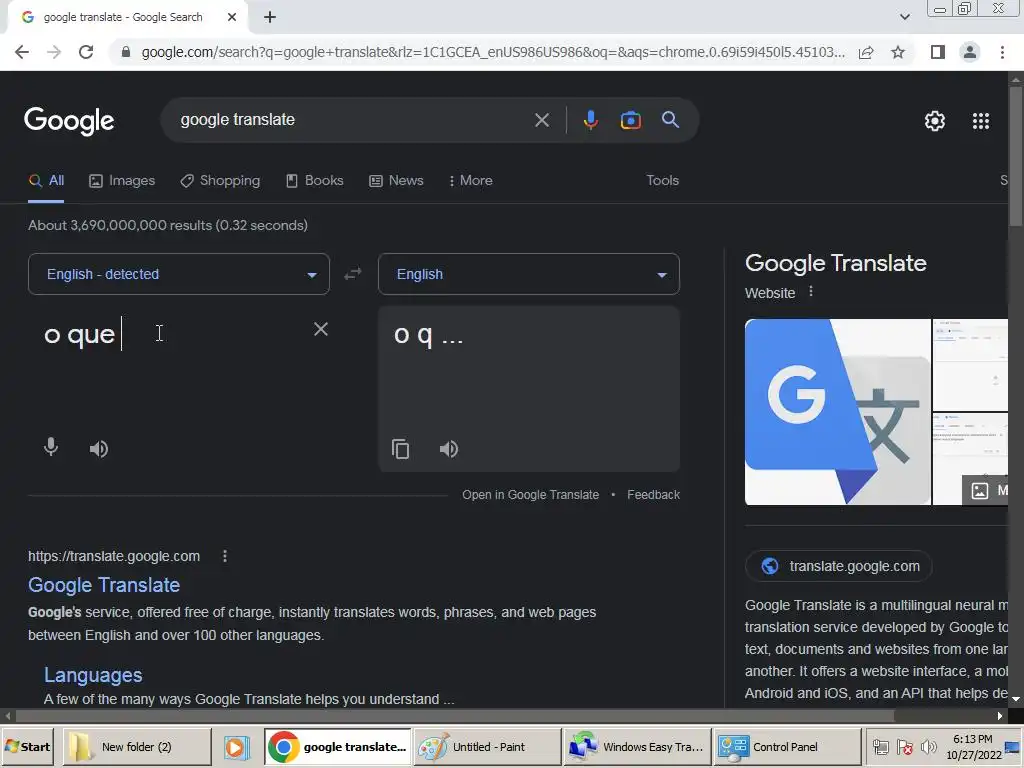Viewport: 1024px width, 768px height.
Task: Open options for translate.google.com result
Action: [225, 556]
